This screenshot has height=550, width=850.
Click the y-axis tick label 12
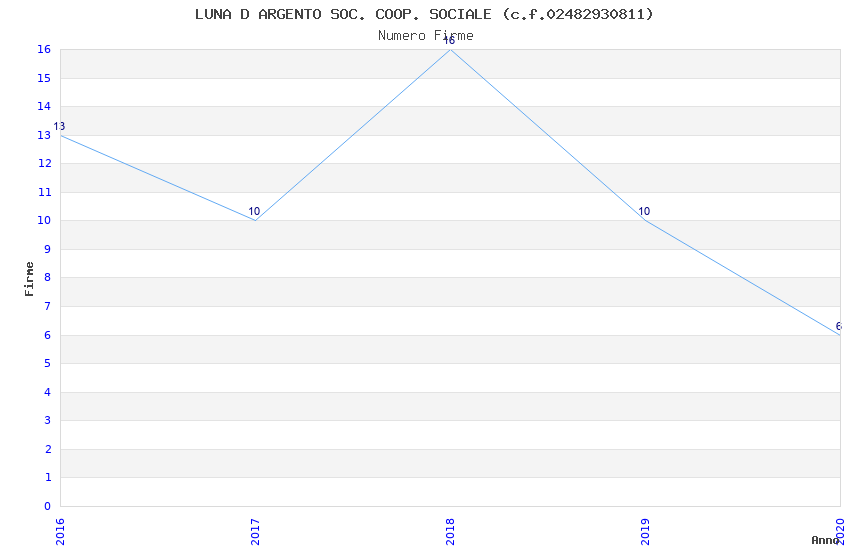pyautogui.click(x=44, y=164)
